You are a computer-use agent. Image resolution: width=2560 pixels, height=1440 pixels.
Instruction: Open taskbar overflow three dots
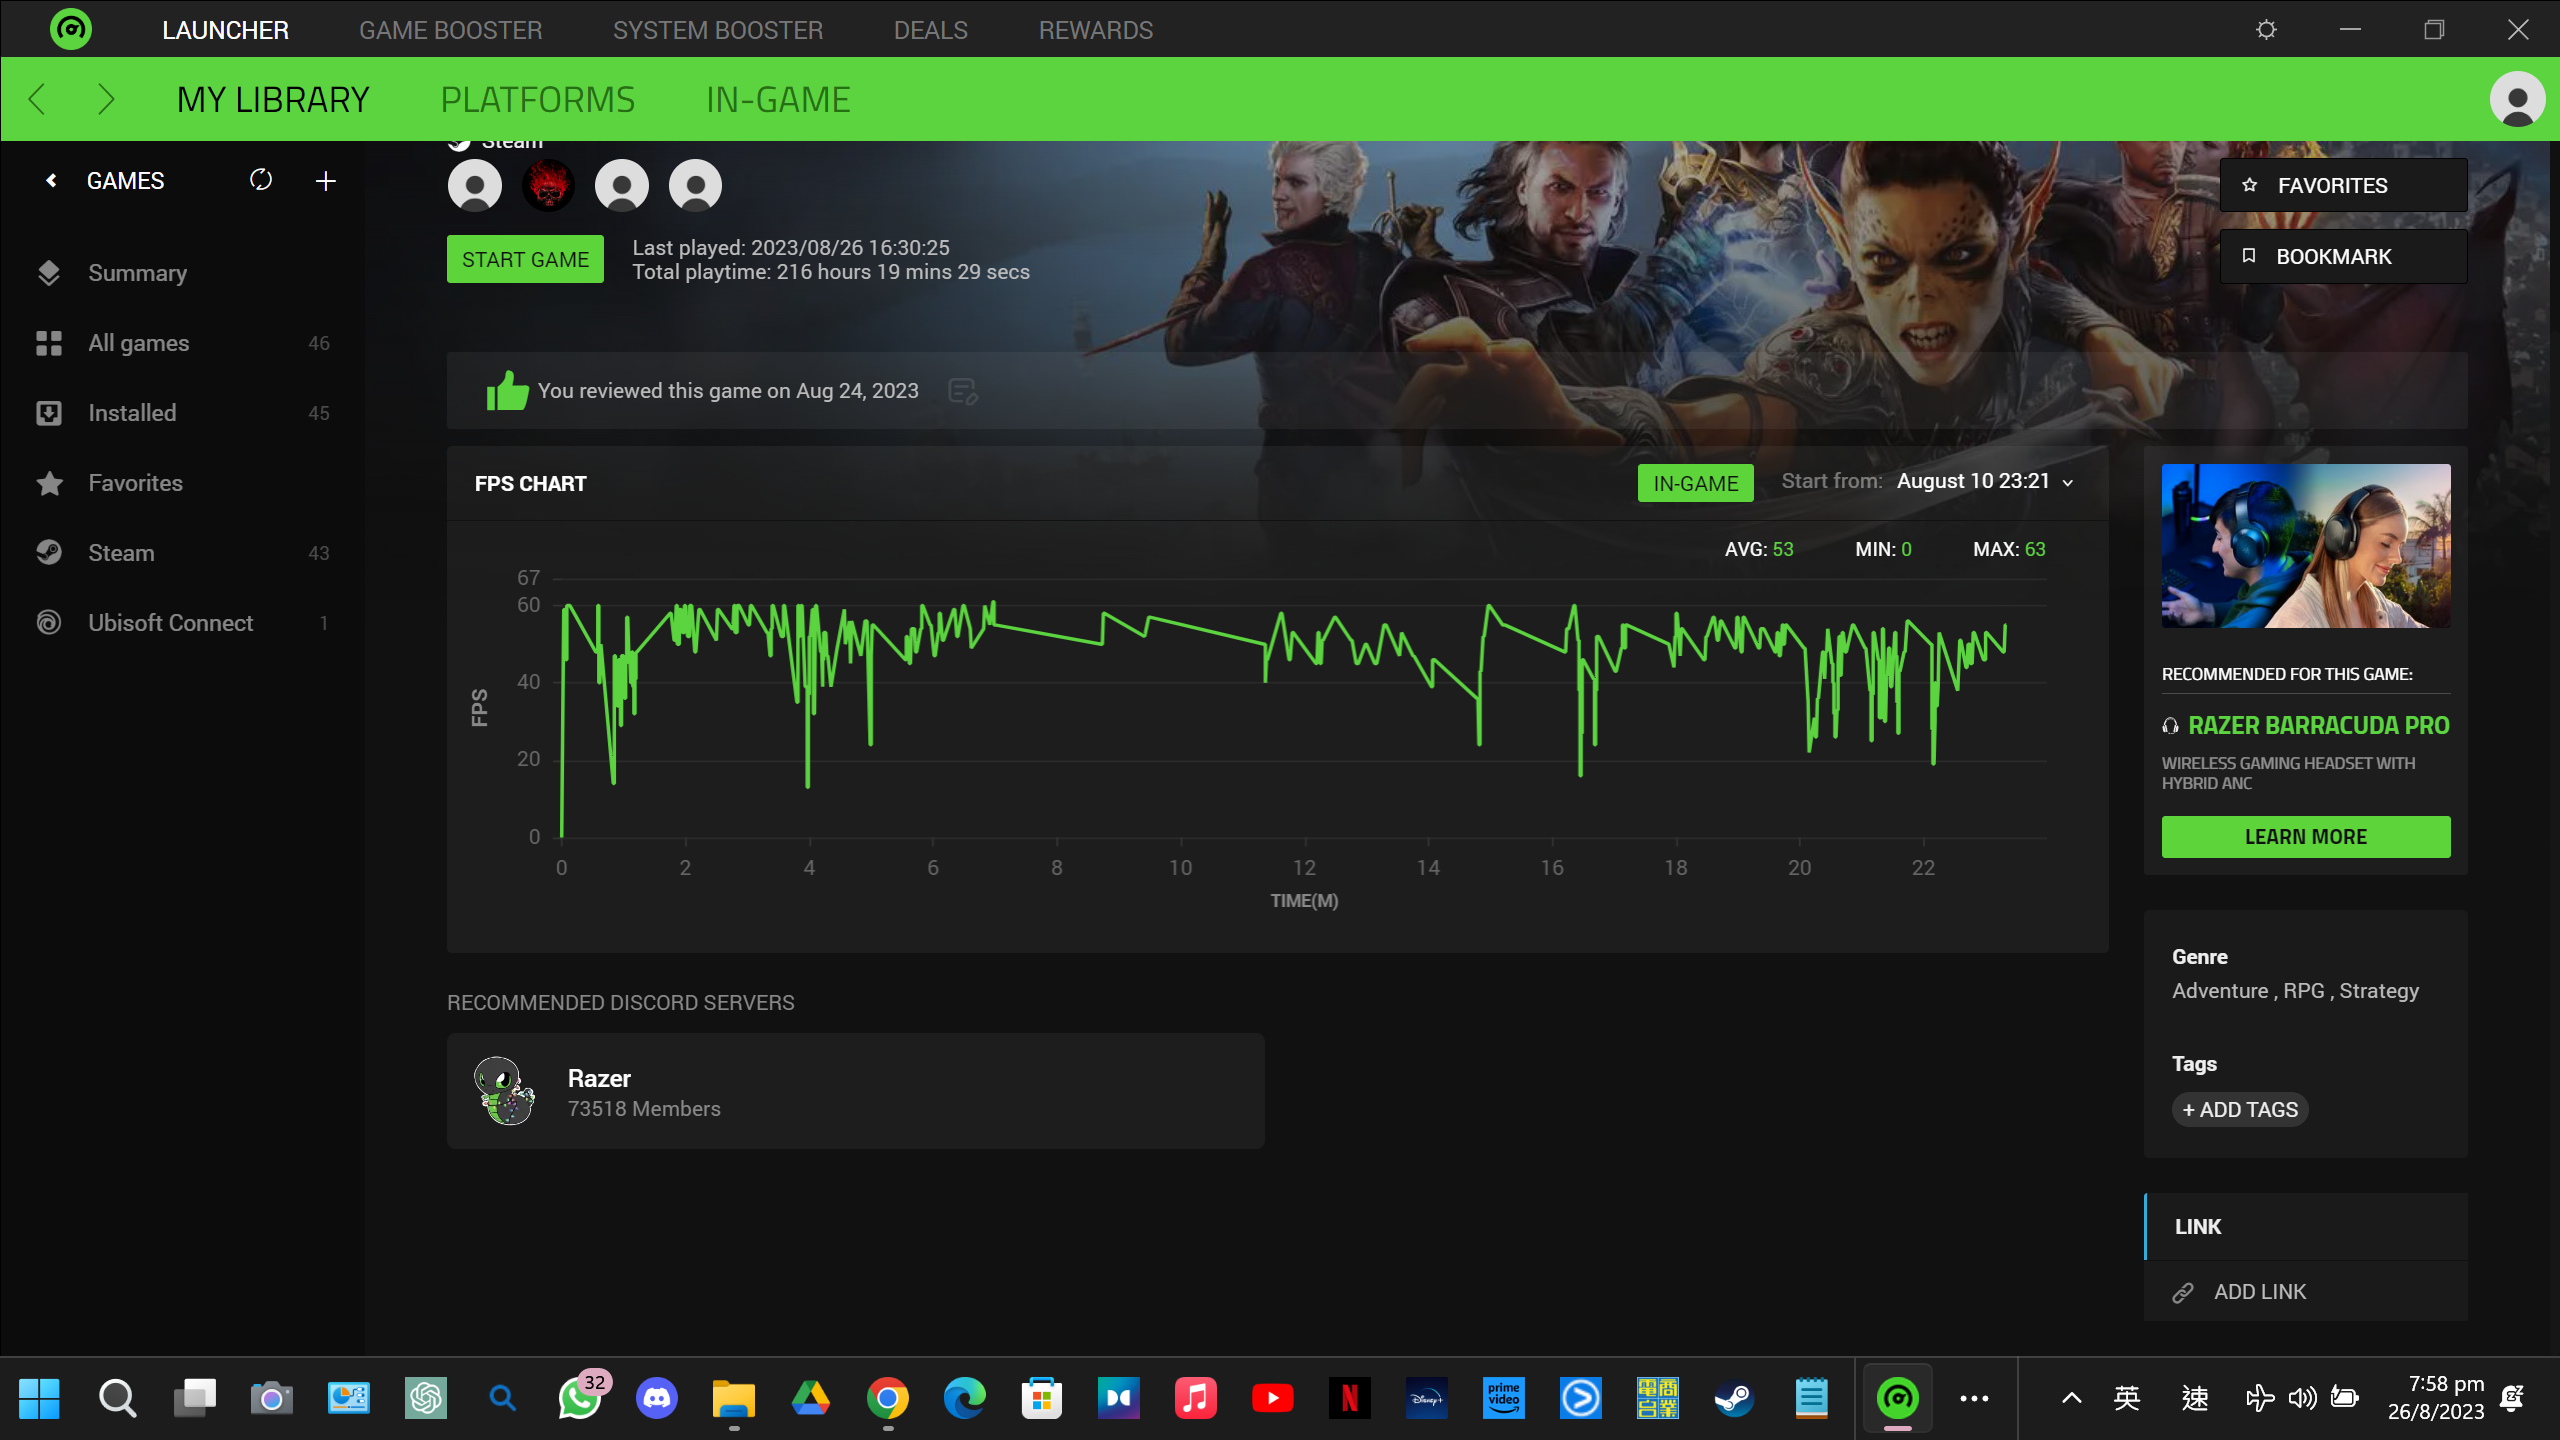coord(1974,1398)
